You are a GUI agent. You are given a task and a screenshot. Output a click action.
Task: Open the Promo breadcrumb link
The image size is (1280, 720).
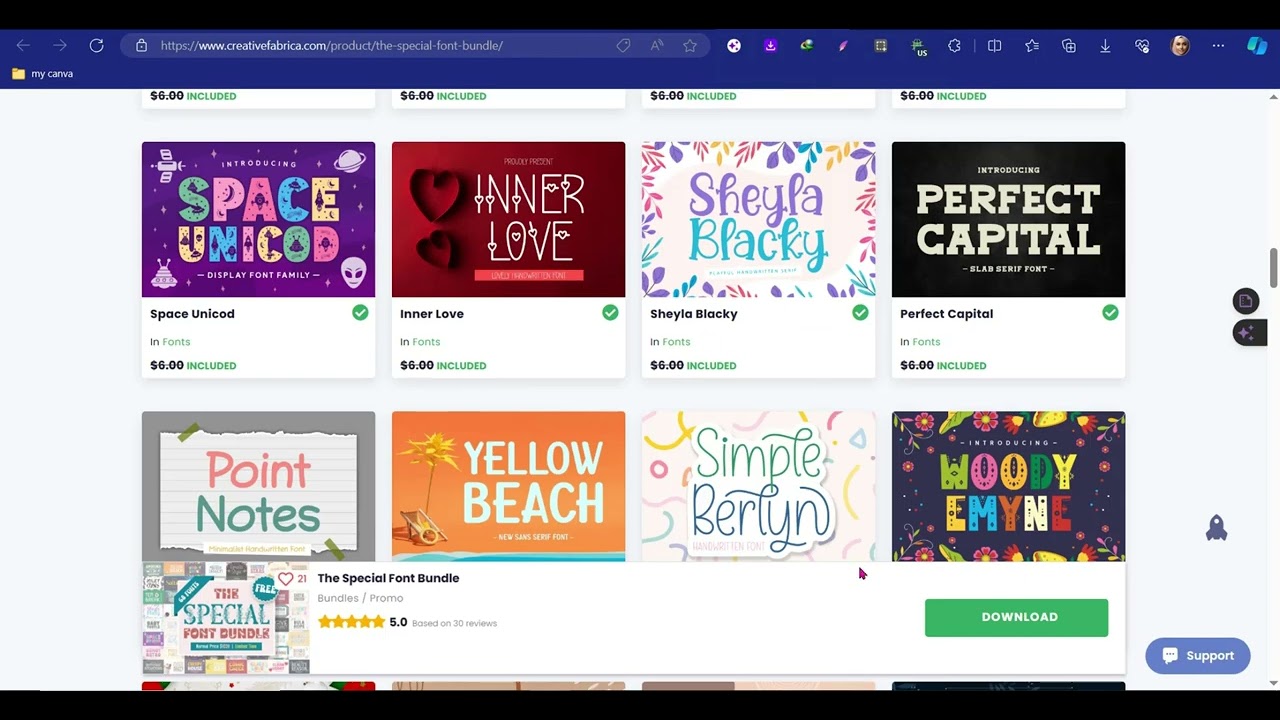[x=386, y=598]
